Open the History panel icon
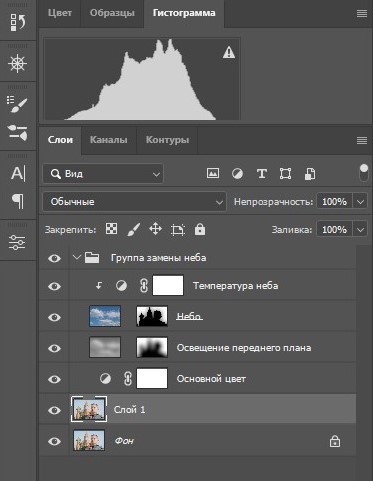This screenshot has height=481, width=373. pyautogui.click(x=18, y=22)
